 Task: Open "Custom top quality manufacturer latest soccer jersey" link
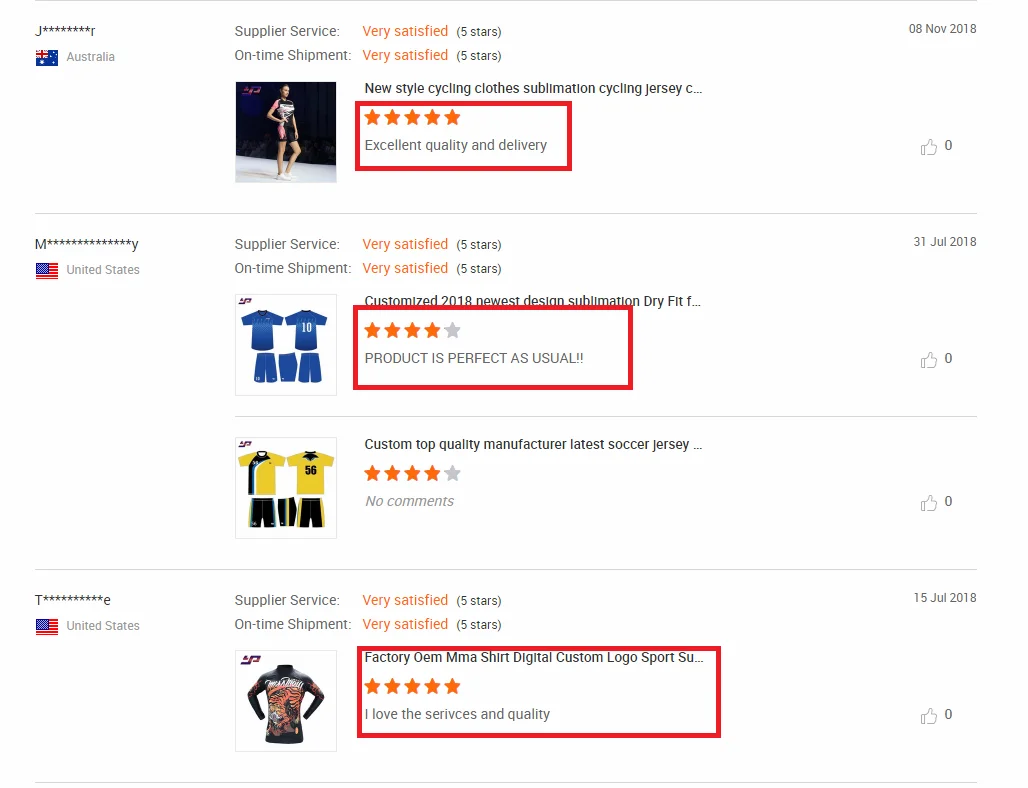click(x=533, y=445)
